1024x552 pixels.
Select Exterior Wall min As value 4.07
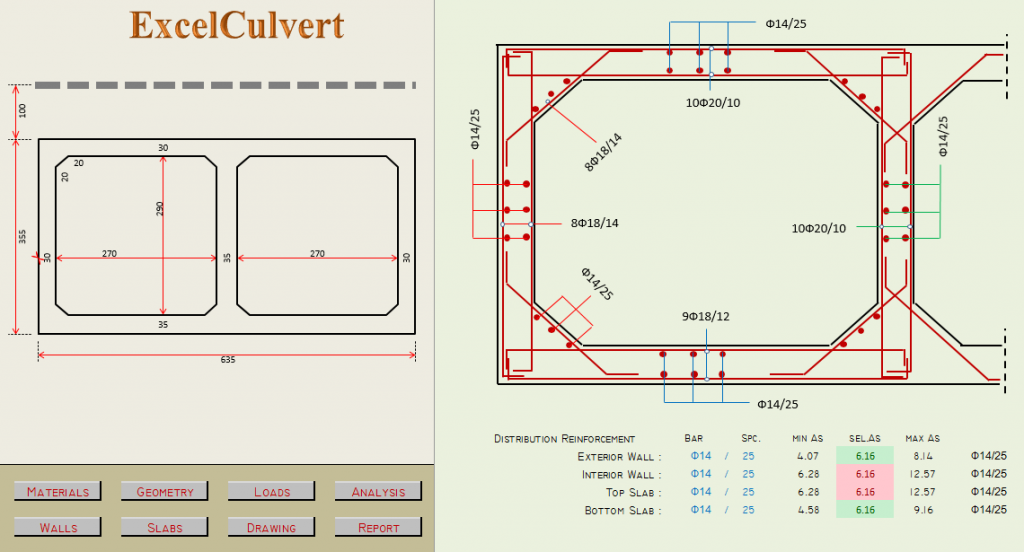pos(808,456)
